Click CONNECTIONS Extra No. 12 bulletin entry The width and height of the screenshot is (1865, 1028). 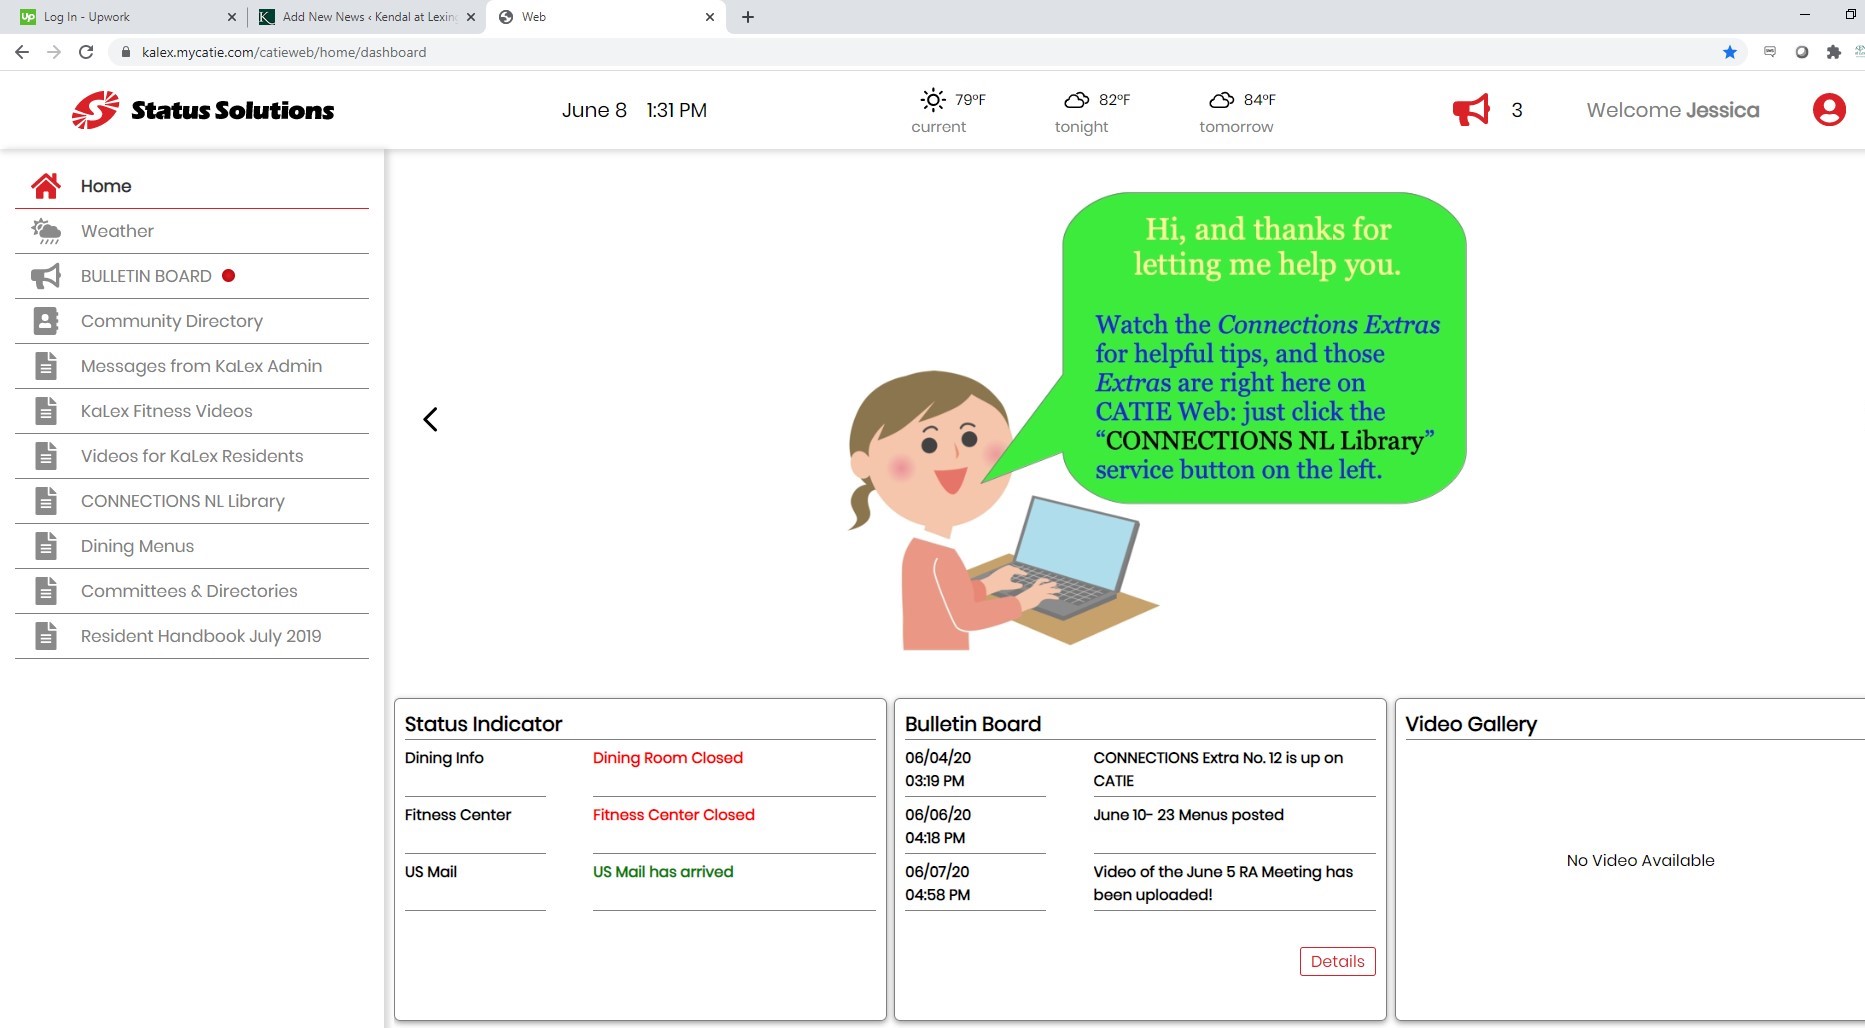[x=1218, y=769]
